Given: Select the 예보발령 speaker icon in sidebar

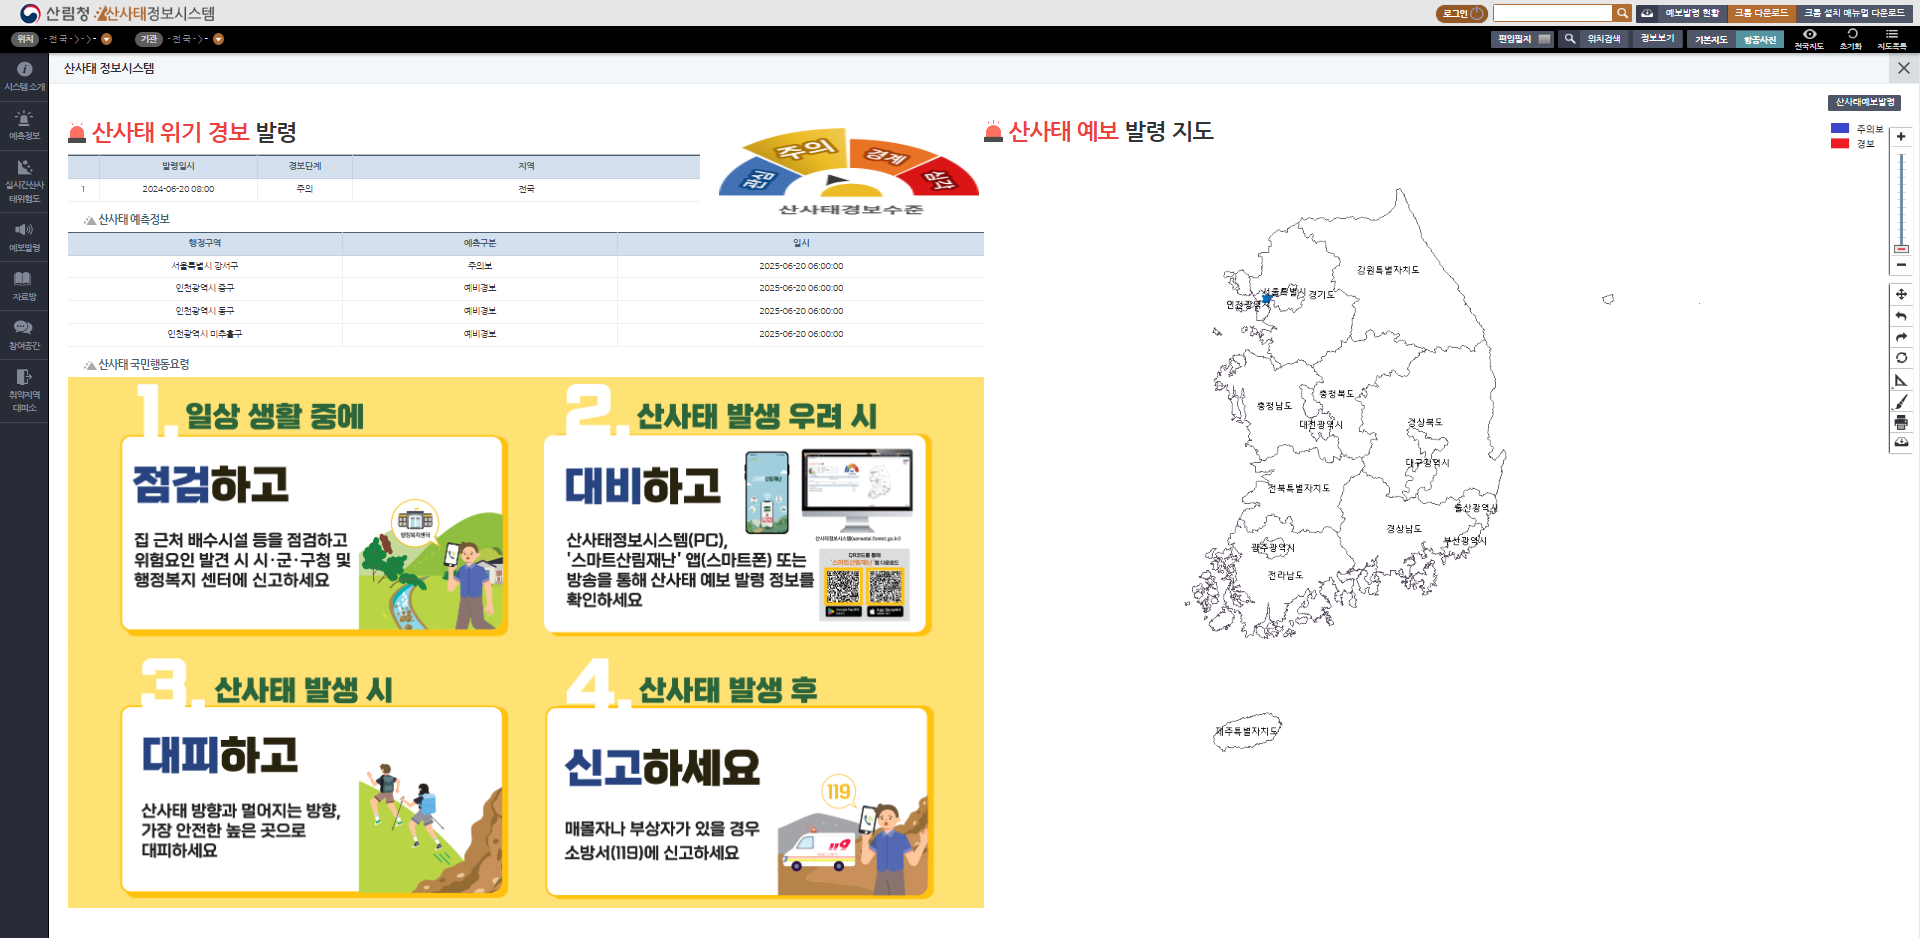Looking at the screenshot, I should point(23,236).
